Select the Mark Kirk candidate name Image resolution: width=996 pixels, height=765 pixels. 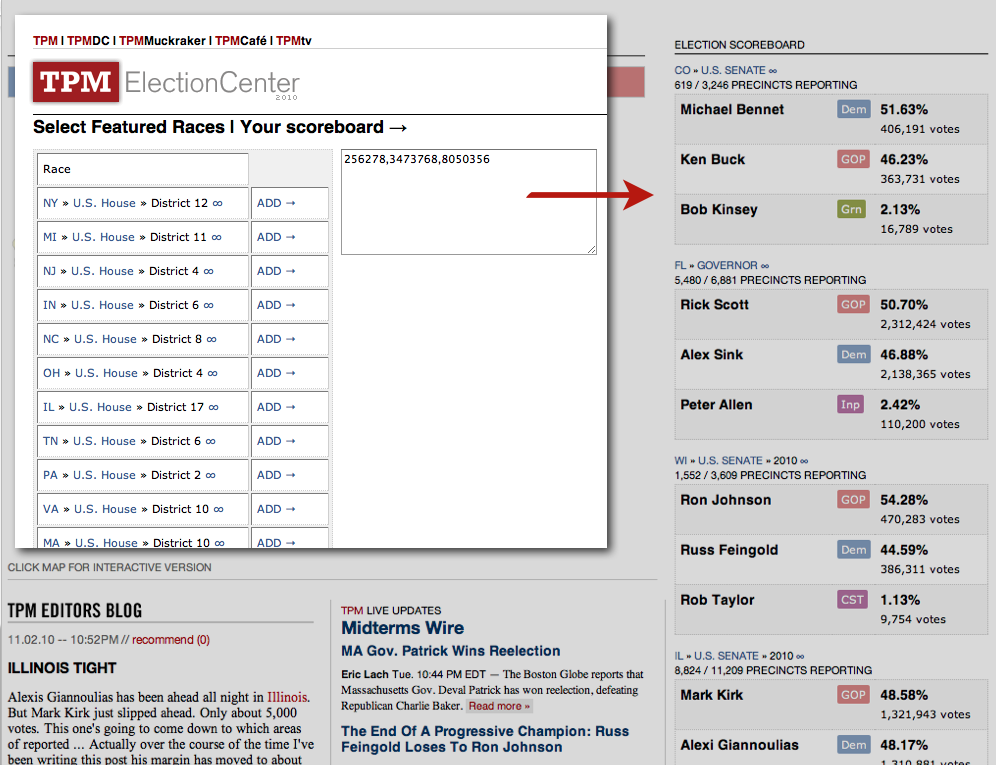(x=711, y=695)
